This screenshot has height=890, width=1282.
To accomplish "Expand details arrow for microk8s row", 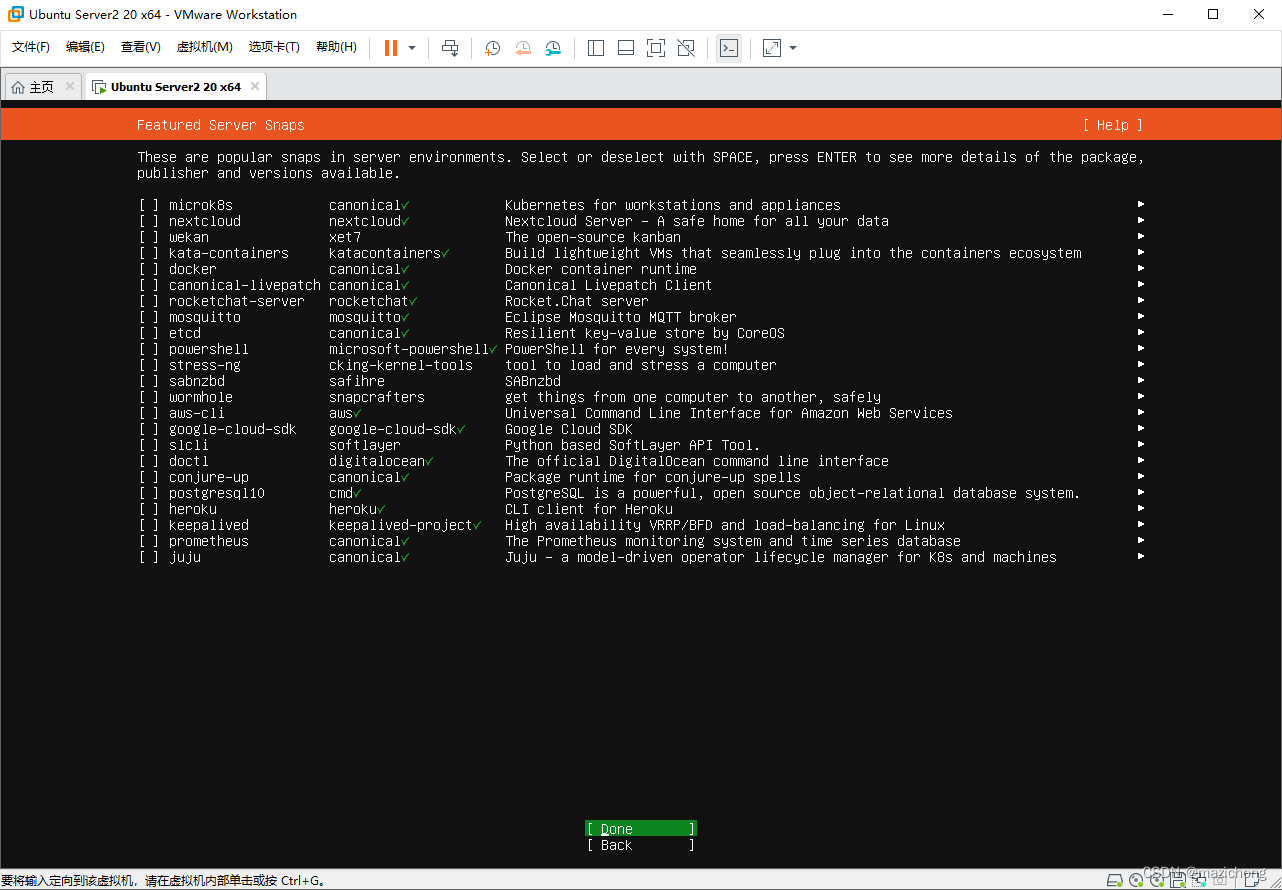I will click(x=1141, y=205).
